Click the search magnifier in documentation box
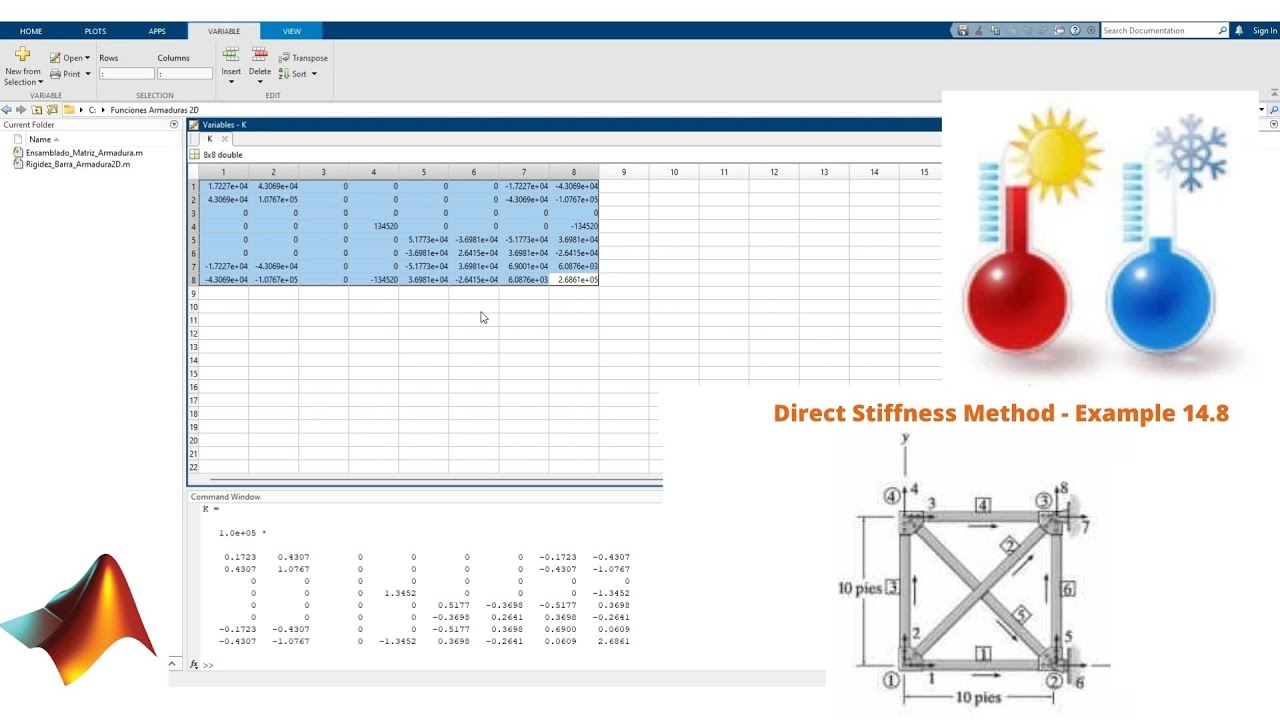This screenshot has width=1280, height=720. (x=1222, y=31)
